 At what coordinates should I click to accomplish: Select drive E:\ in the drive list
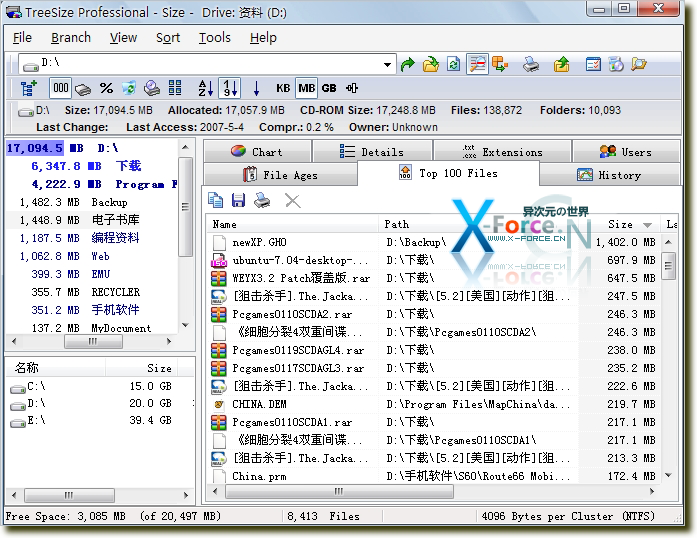(36, 420)
